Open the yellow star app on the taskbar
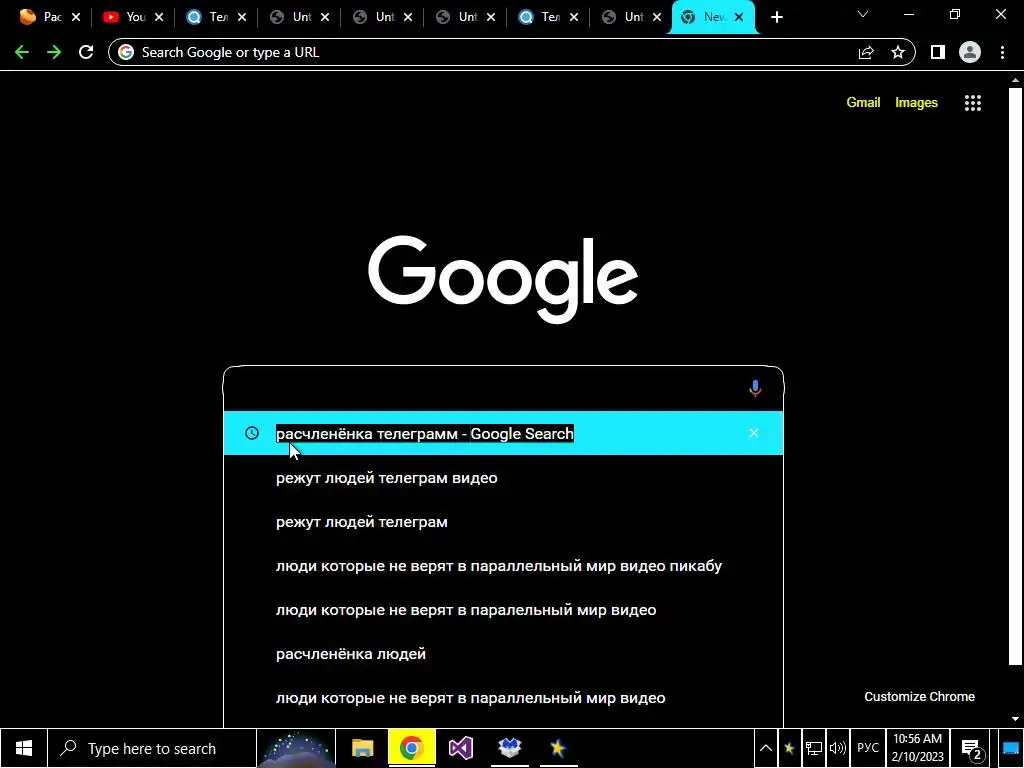Image resolution: width=1024 pixels, height=768 pixels. click(x=558, y=748)
